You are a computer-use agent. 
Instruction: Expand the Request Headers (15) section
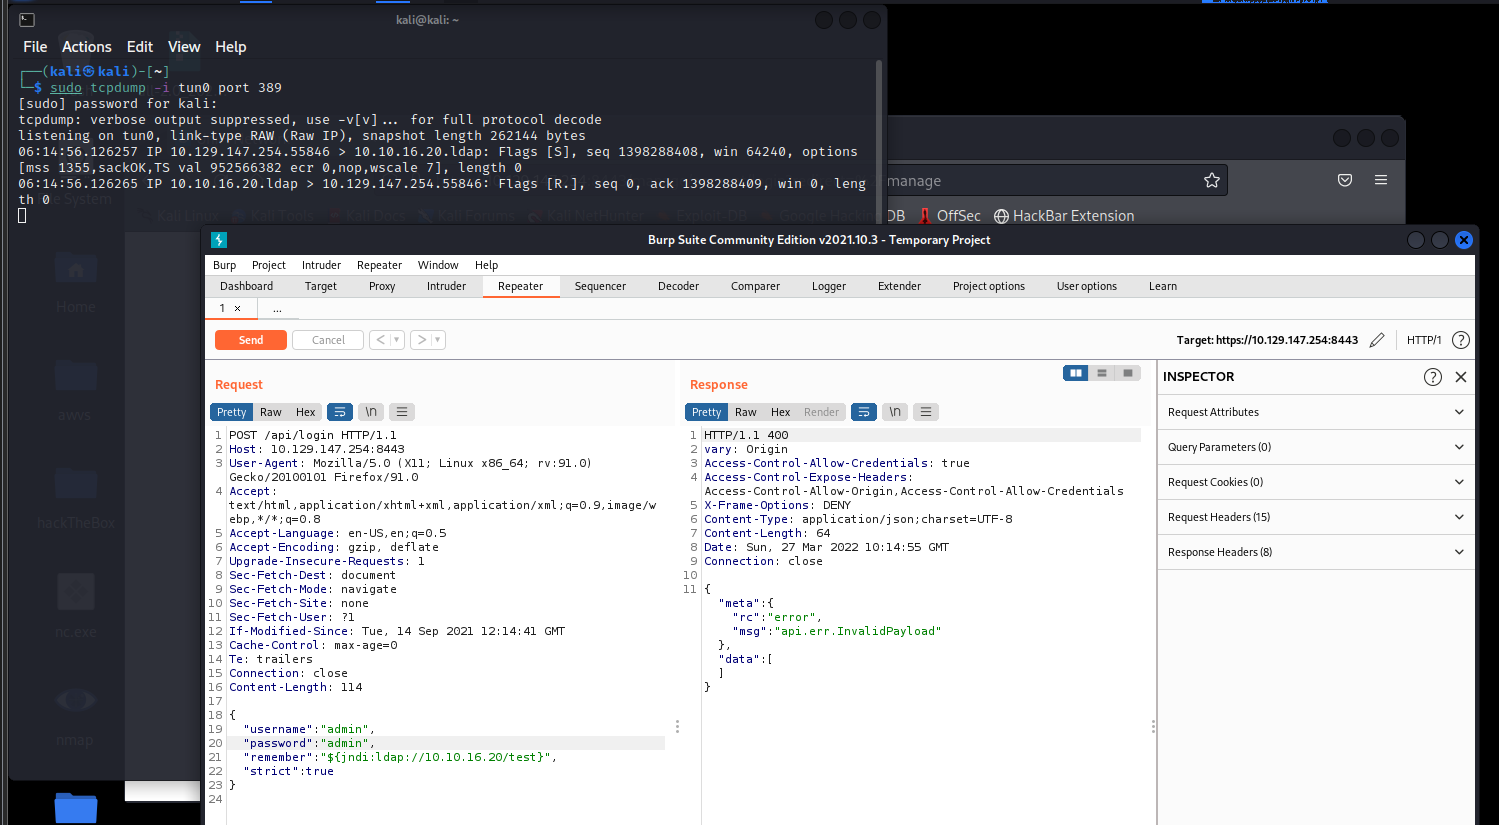pyautogui.click(x=1316, y=517)
